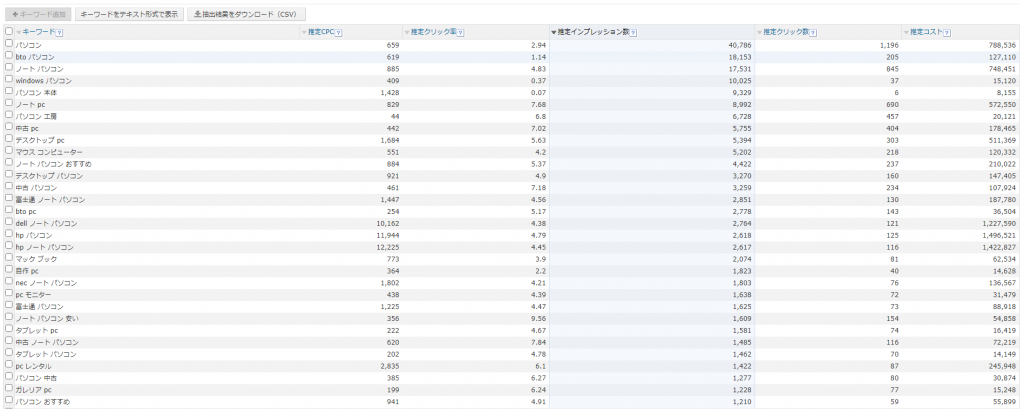Tick checkbox for hp パソコン

coord(8,233)
